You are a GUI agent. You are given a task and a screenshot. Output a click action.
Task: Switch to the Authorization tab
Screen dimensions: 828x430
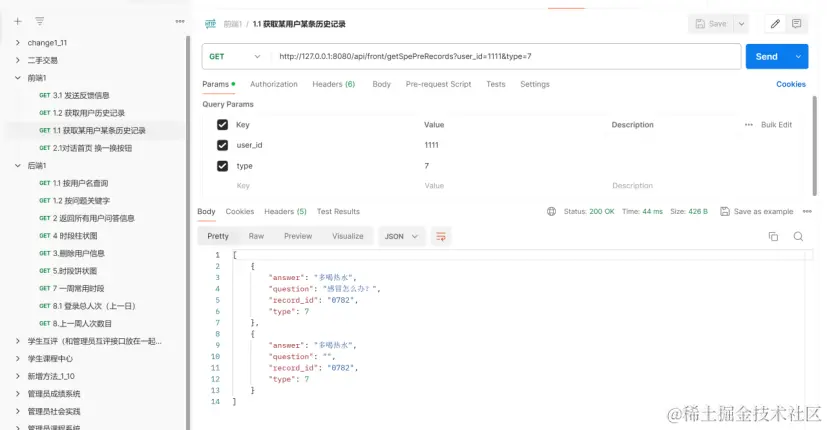click(274, 84)
